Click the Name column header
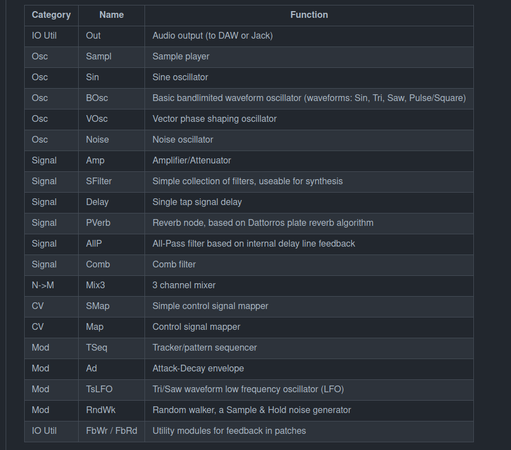 [x=111, y=15]
